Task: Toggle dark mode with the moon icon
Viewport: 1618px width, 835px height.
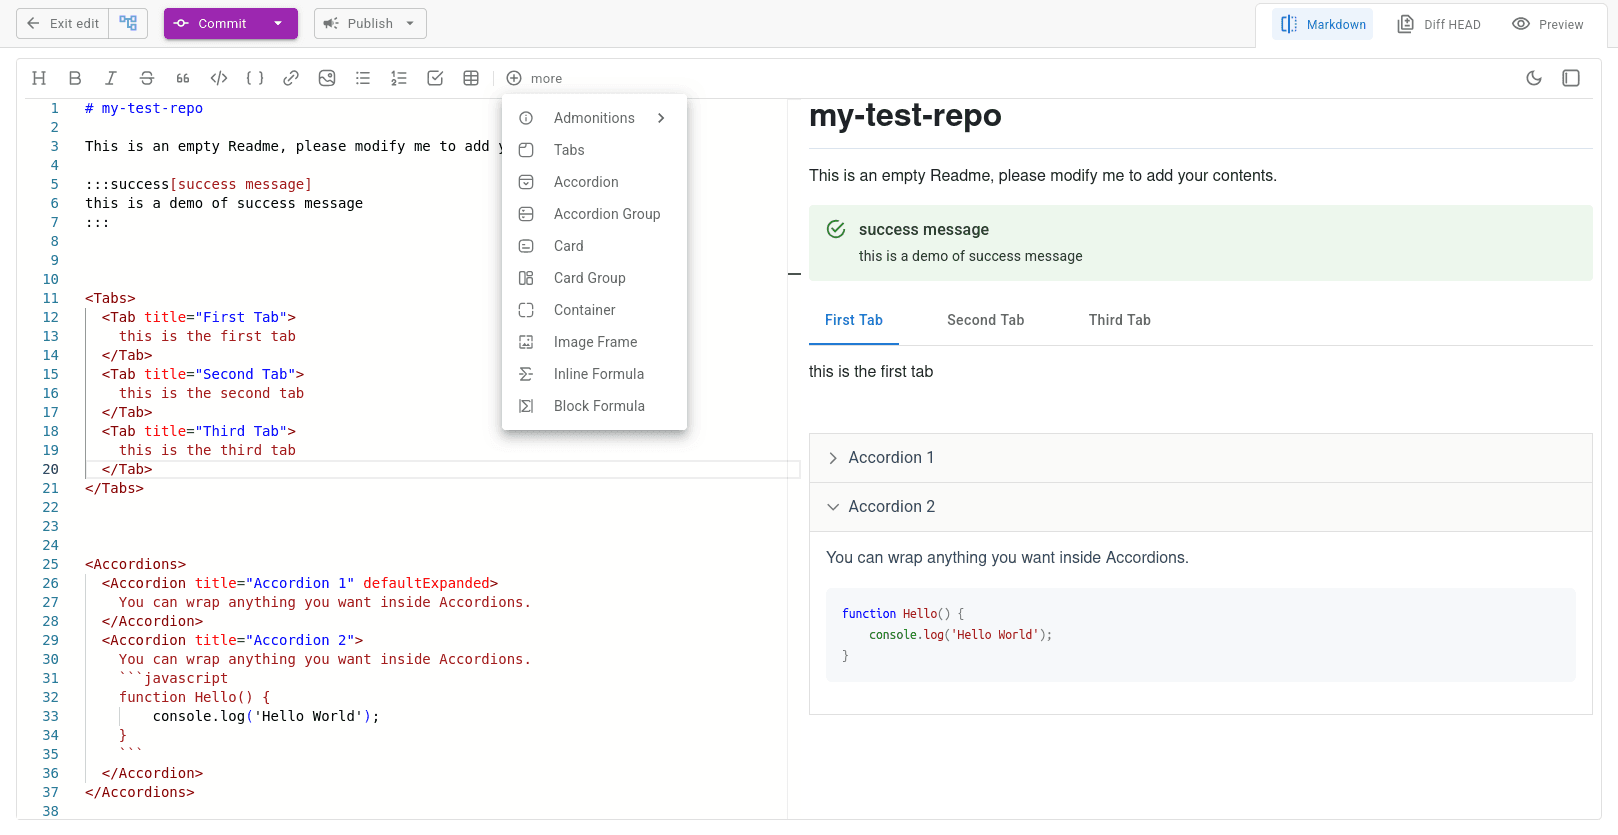Action: (1534, 78)
